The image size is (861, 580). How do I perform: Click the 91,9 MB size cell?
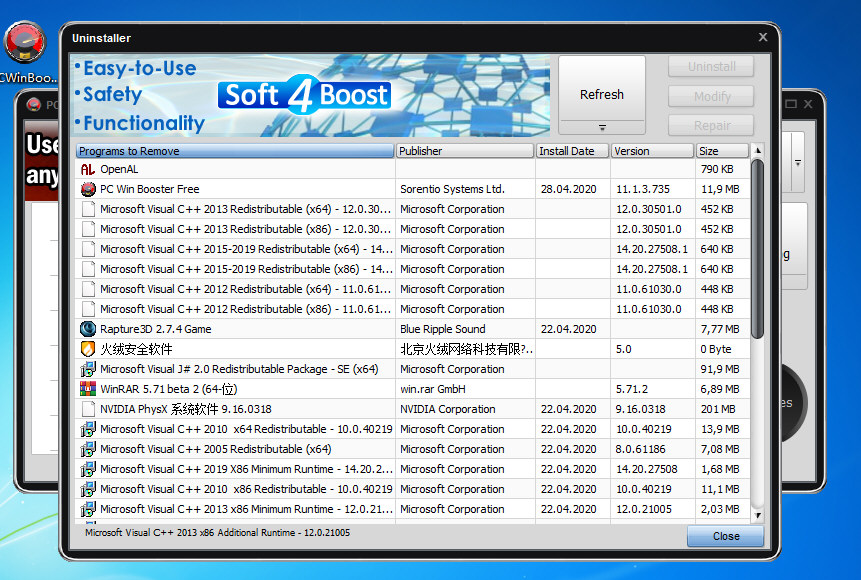click(x=720, y=369)
